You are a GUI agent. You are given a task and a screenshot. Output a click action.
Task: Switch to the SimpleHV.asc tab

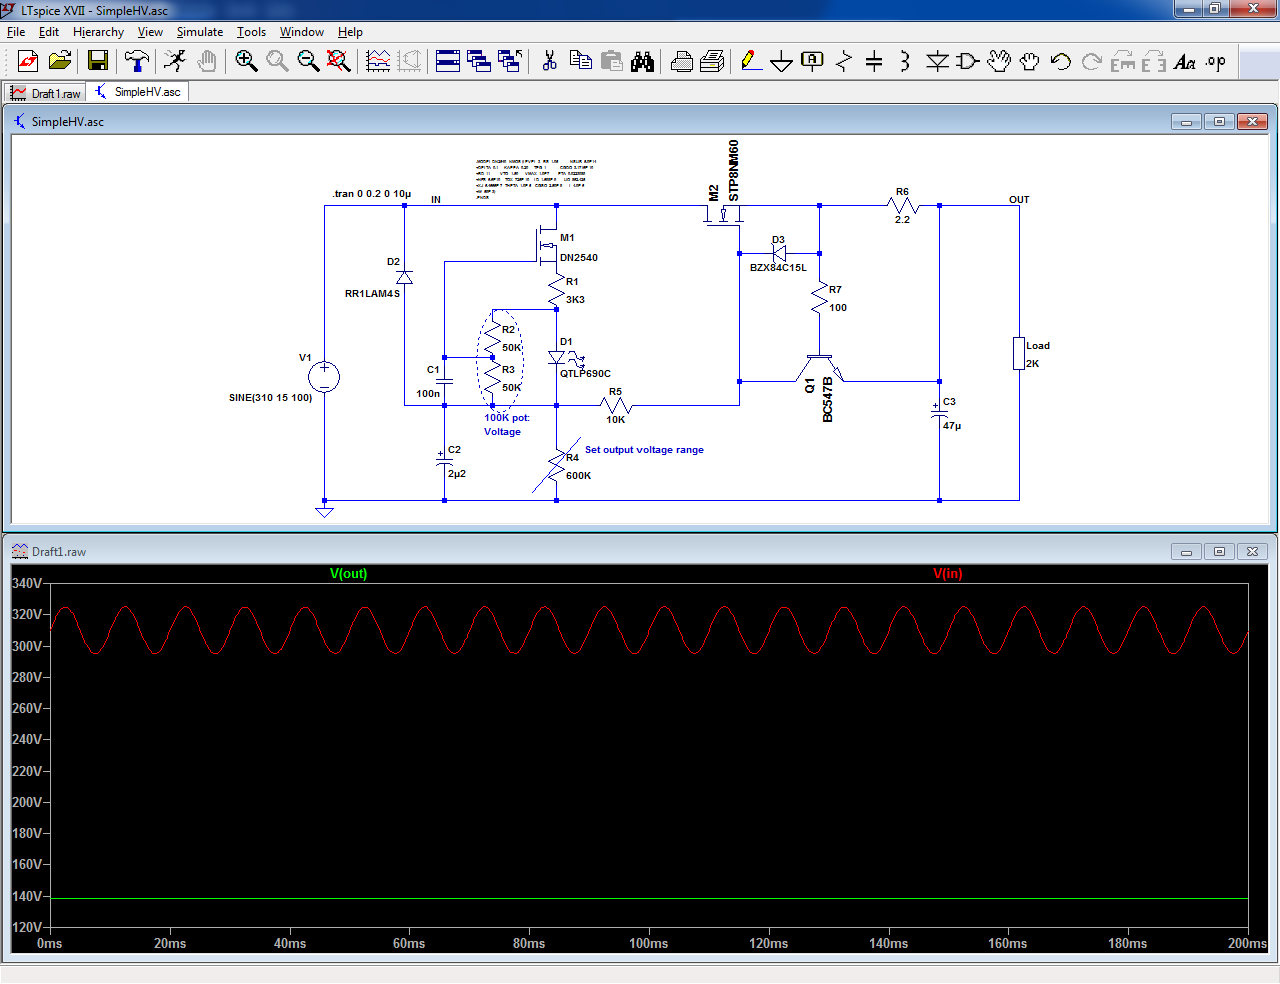click(138, 92)
